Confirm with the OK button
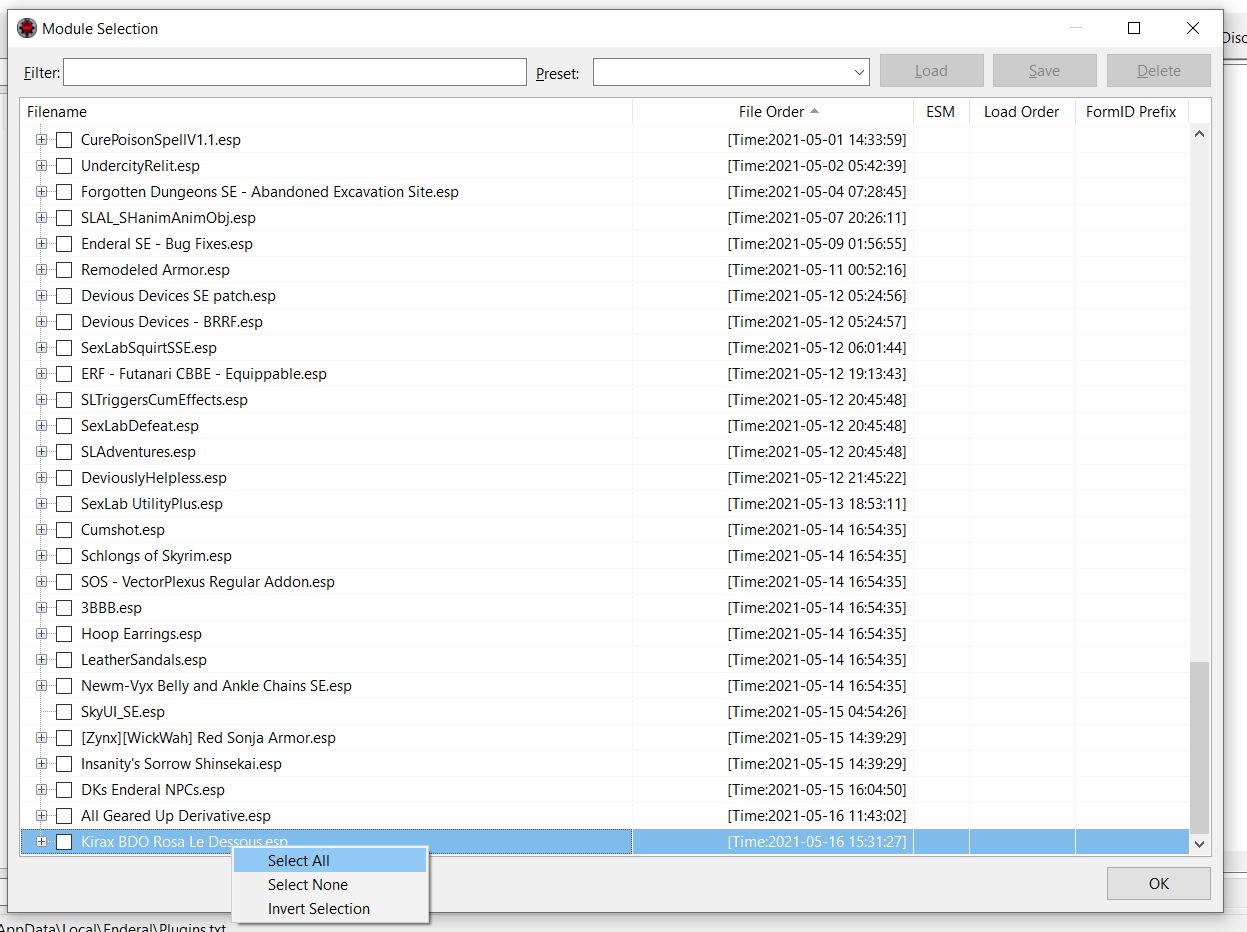The height and width of the screenshot is (932, 1247). [1158, 883]
